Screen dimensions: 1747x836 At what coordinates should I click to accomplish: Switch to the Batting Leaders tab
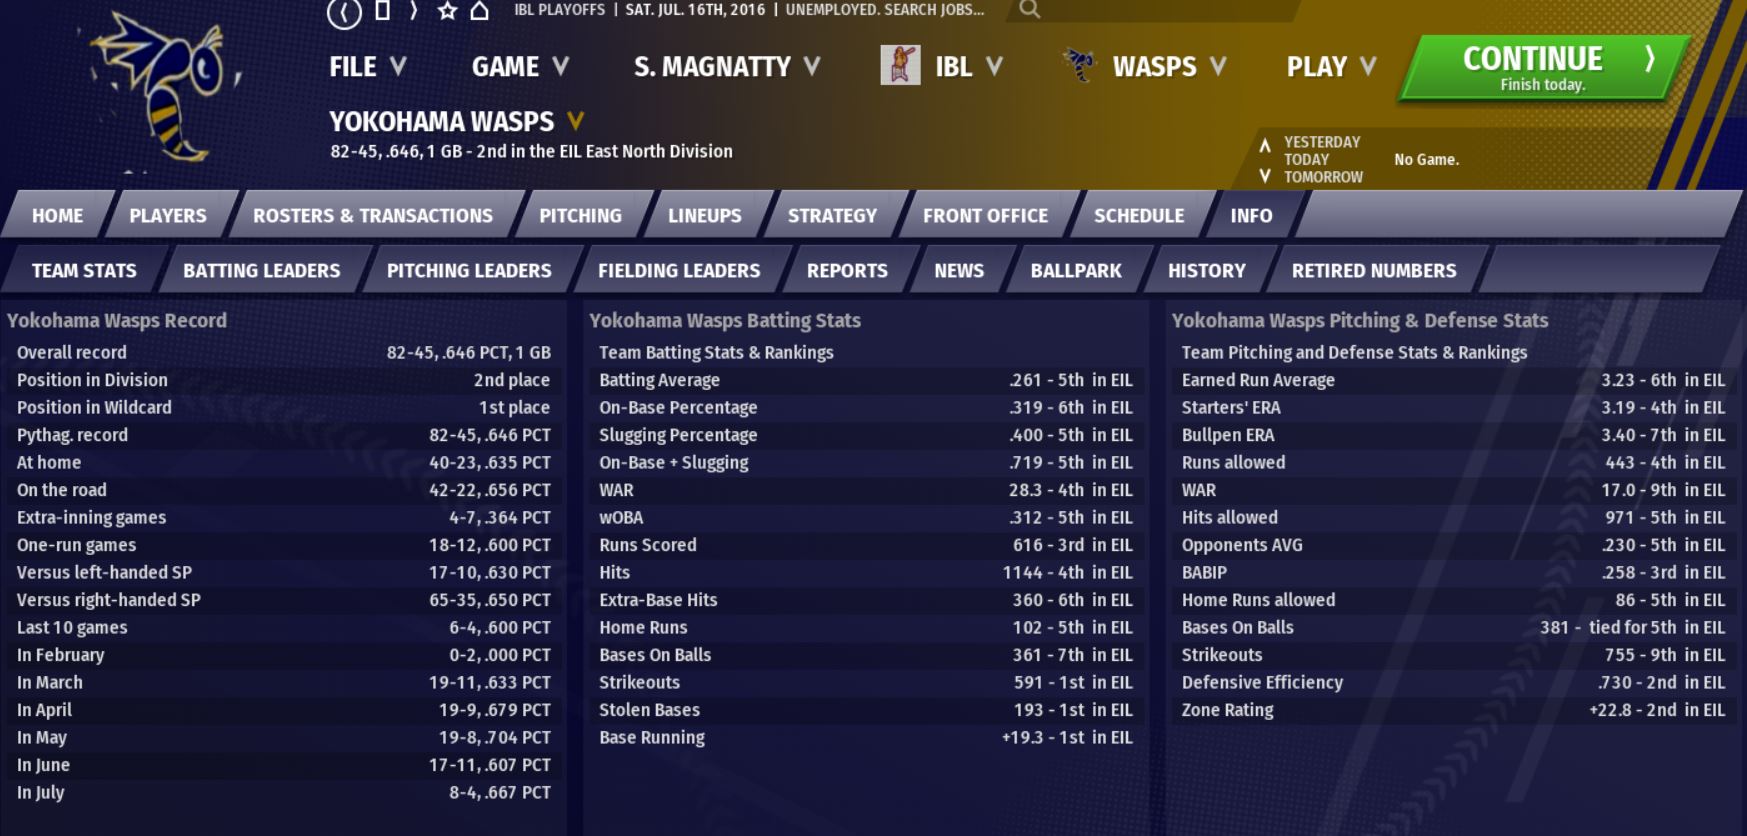[x=261, y=271]
